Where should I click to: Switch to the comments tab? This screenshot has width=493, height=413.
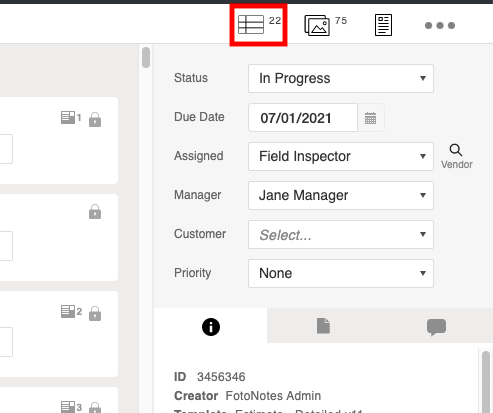click(x=436, y=327)
